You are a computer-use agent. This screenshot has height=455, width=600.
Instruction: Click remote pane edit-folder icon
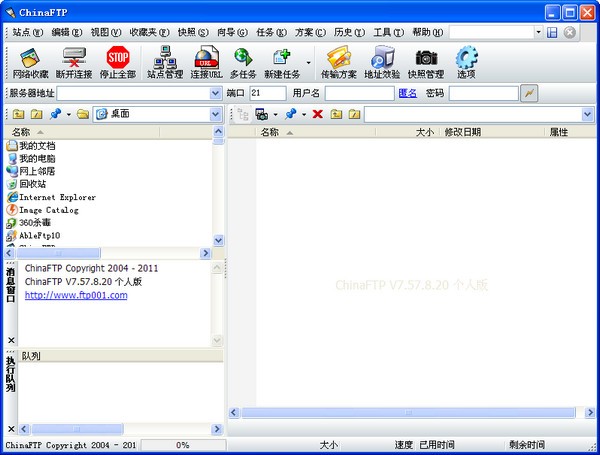click(x=354, y=114)
